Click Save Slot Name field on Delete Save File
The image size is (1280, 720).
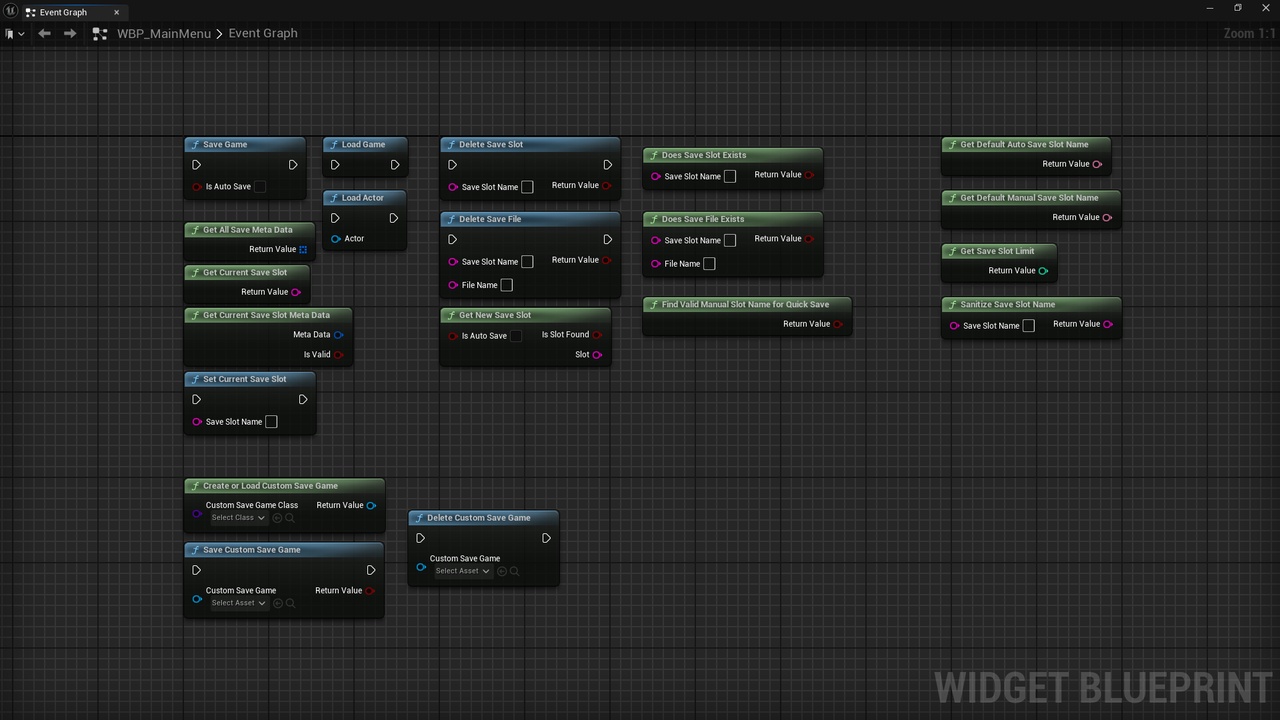tap(527, 262)
